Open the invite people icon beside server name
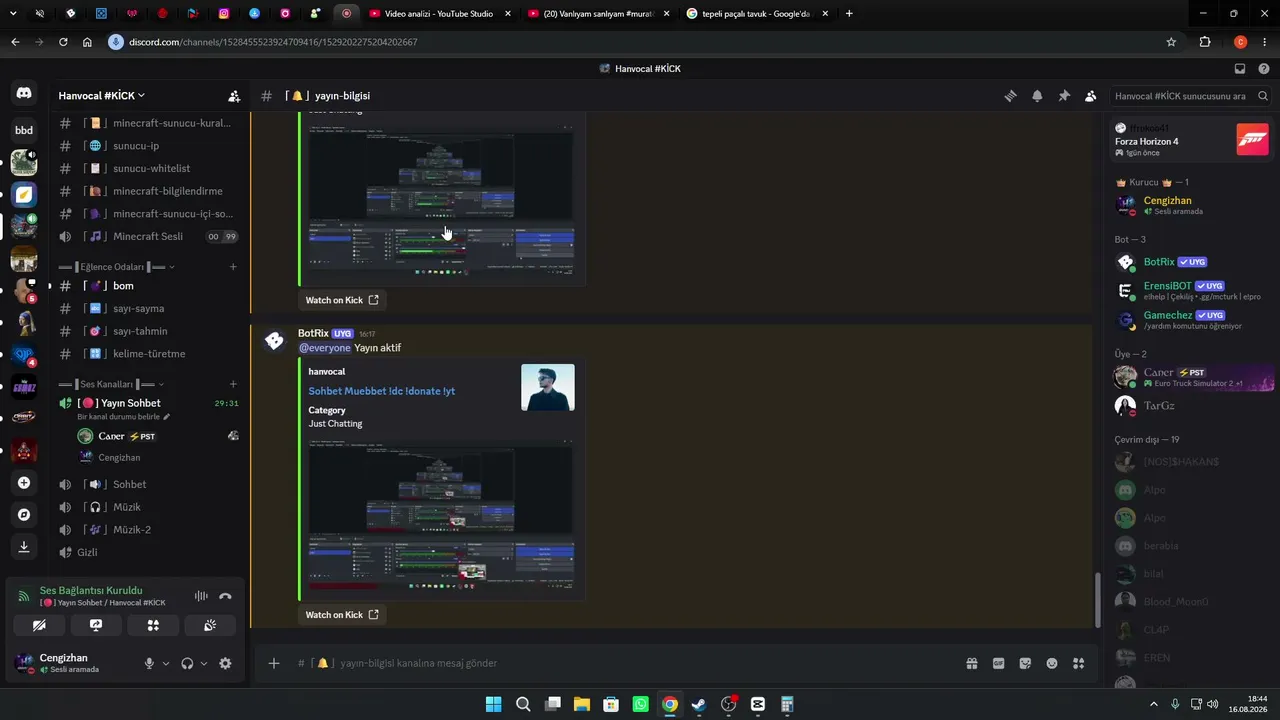This screenshot has width=1280, height=720. pos(234,96)
